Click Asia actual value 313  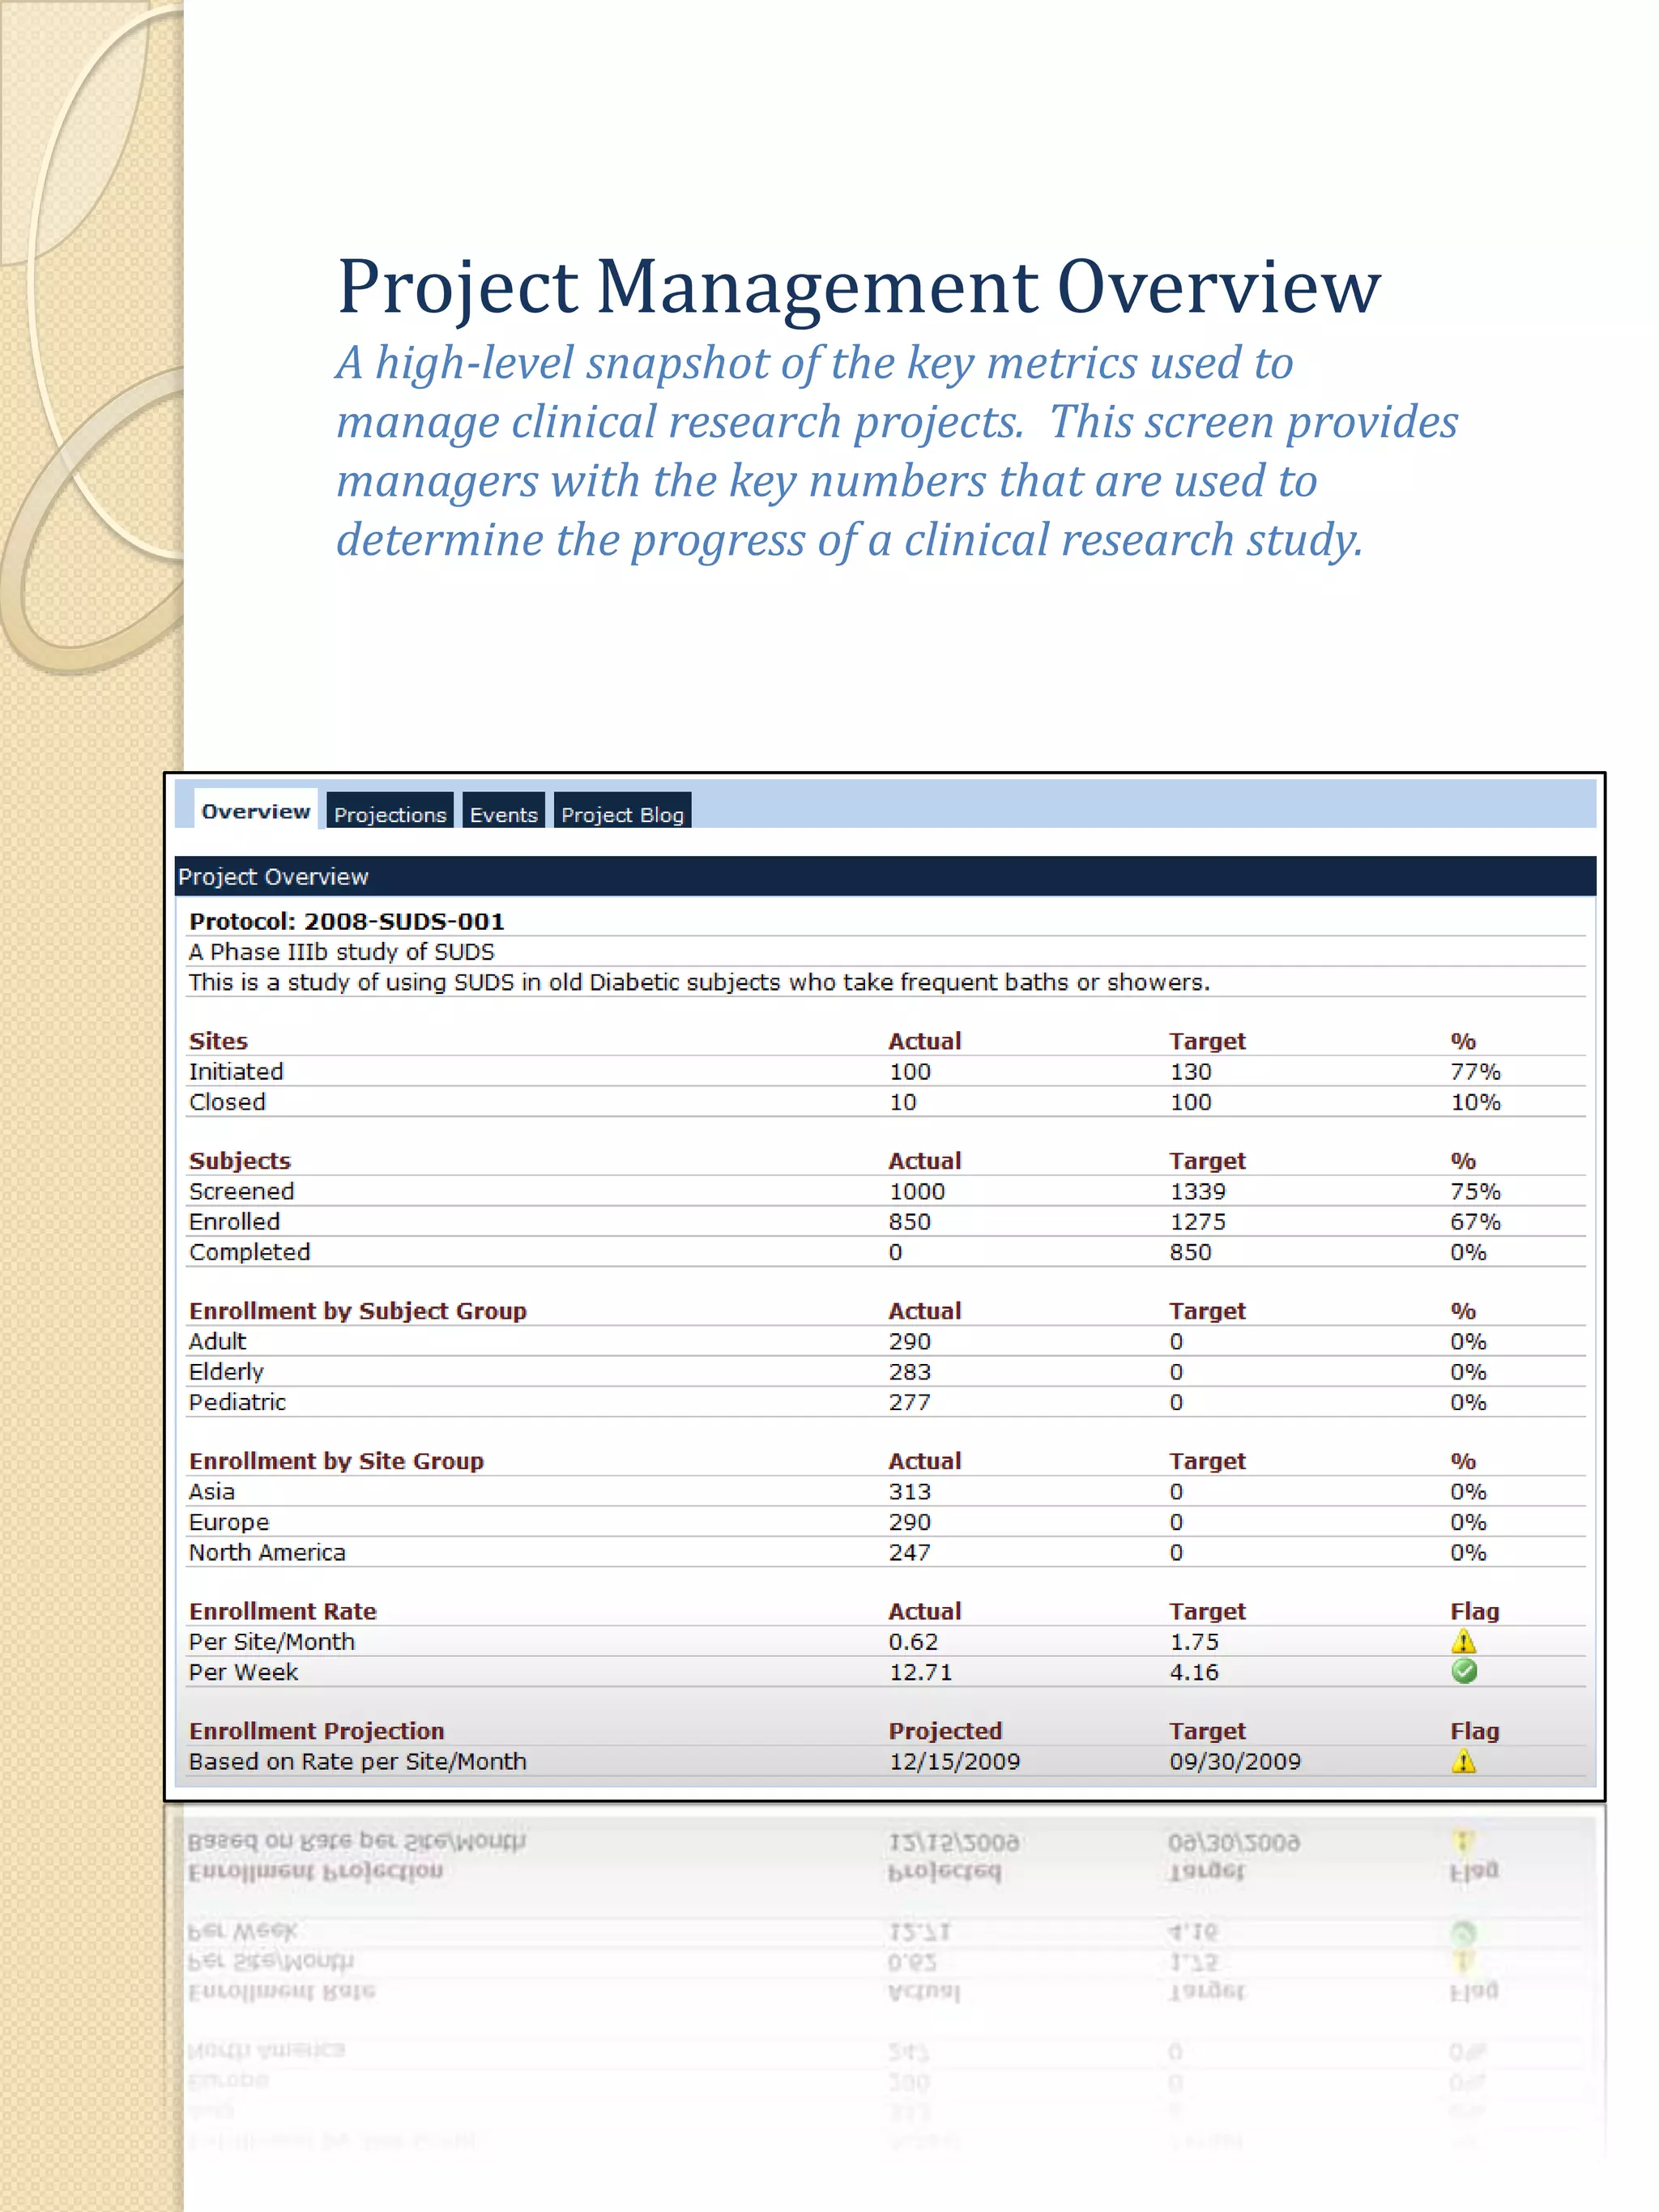pos(909,1491)
